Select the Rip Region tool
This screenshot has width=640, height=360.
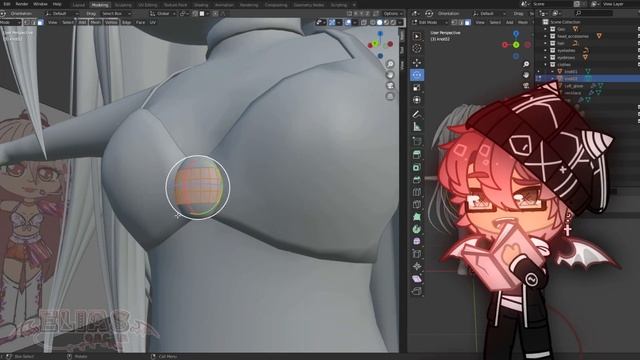pos(417,291)
